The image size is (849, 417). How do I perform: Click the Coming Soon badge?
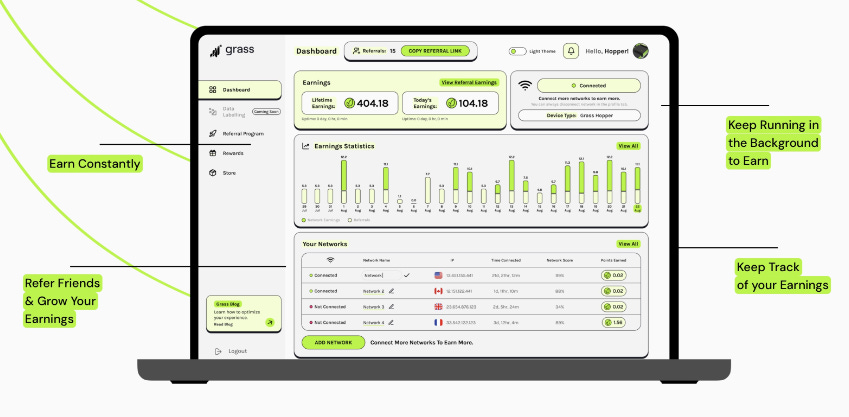click(266, 112)
